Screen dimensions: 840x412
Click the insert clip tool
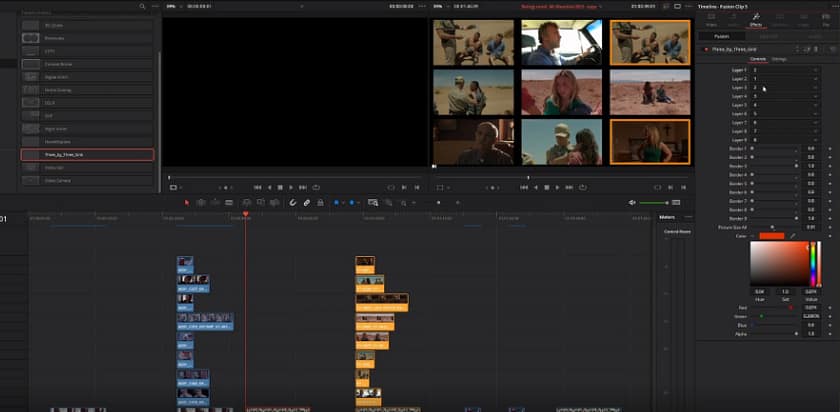tap(246, 203)
